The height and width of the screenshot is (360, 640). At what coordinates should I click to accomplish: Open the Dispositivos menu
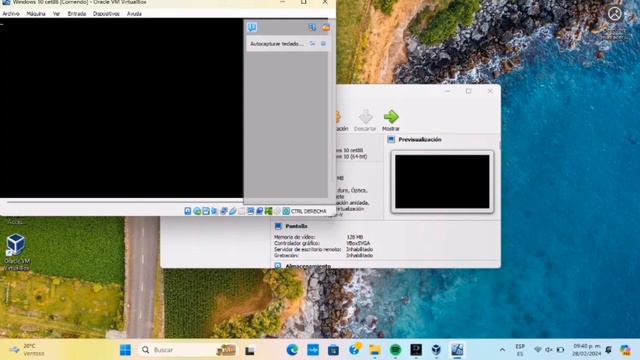106,13
